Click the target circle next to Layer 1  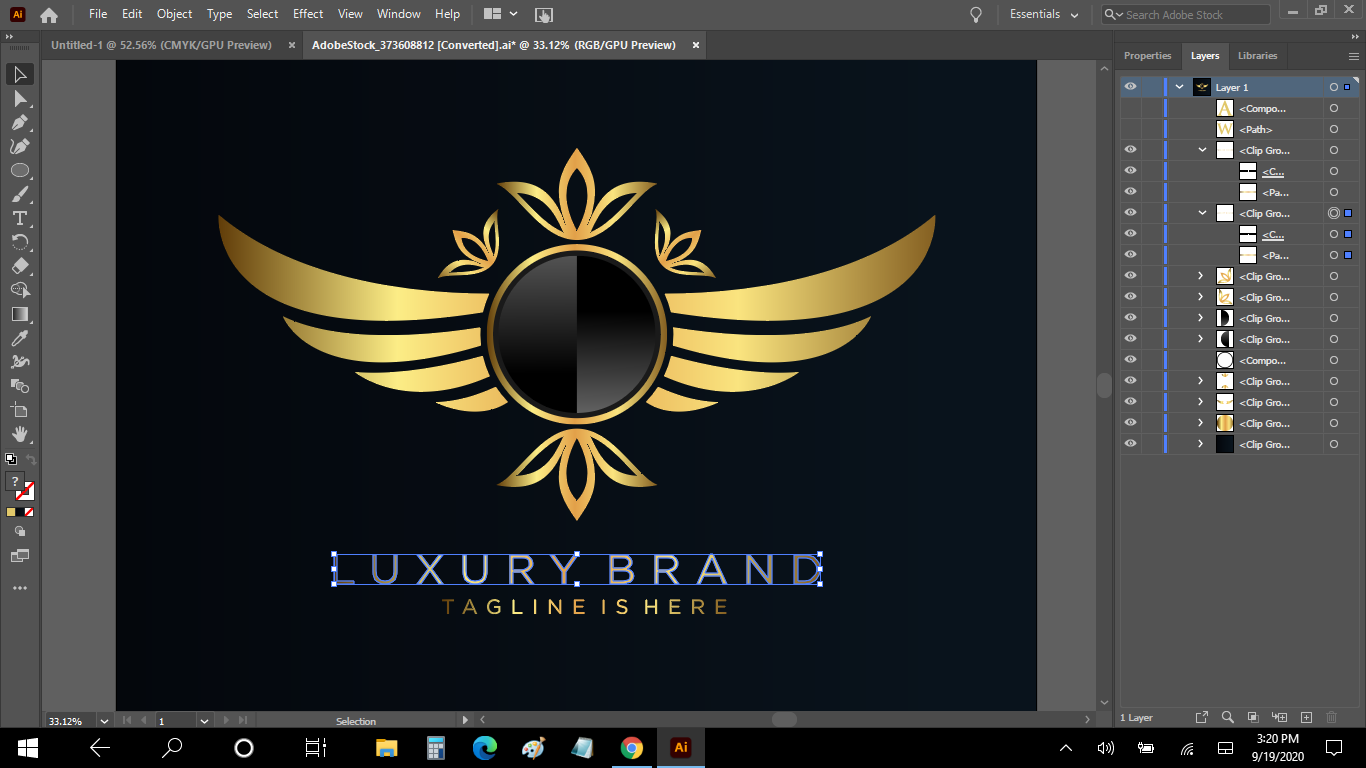click(1334, 86)
